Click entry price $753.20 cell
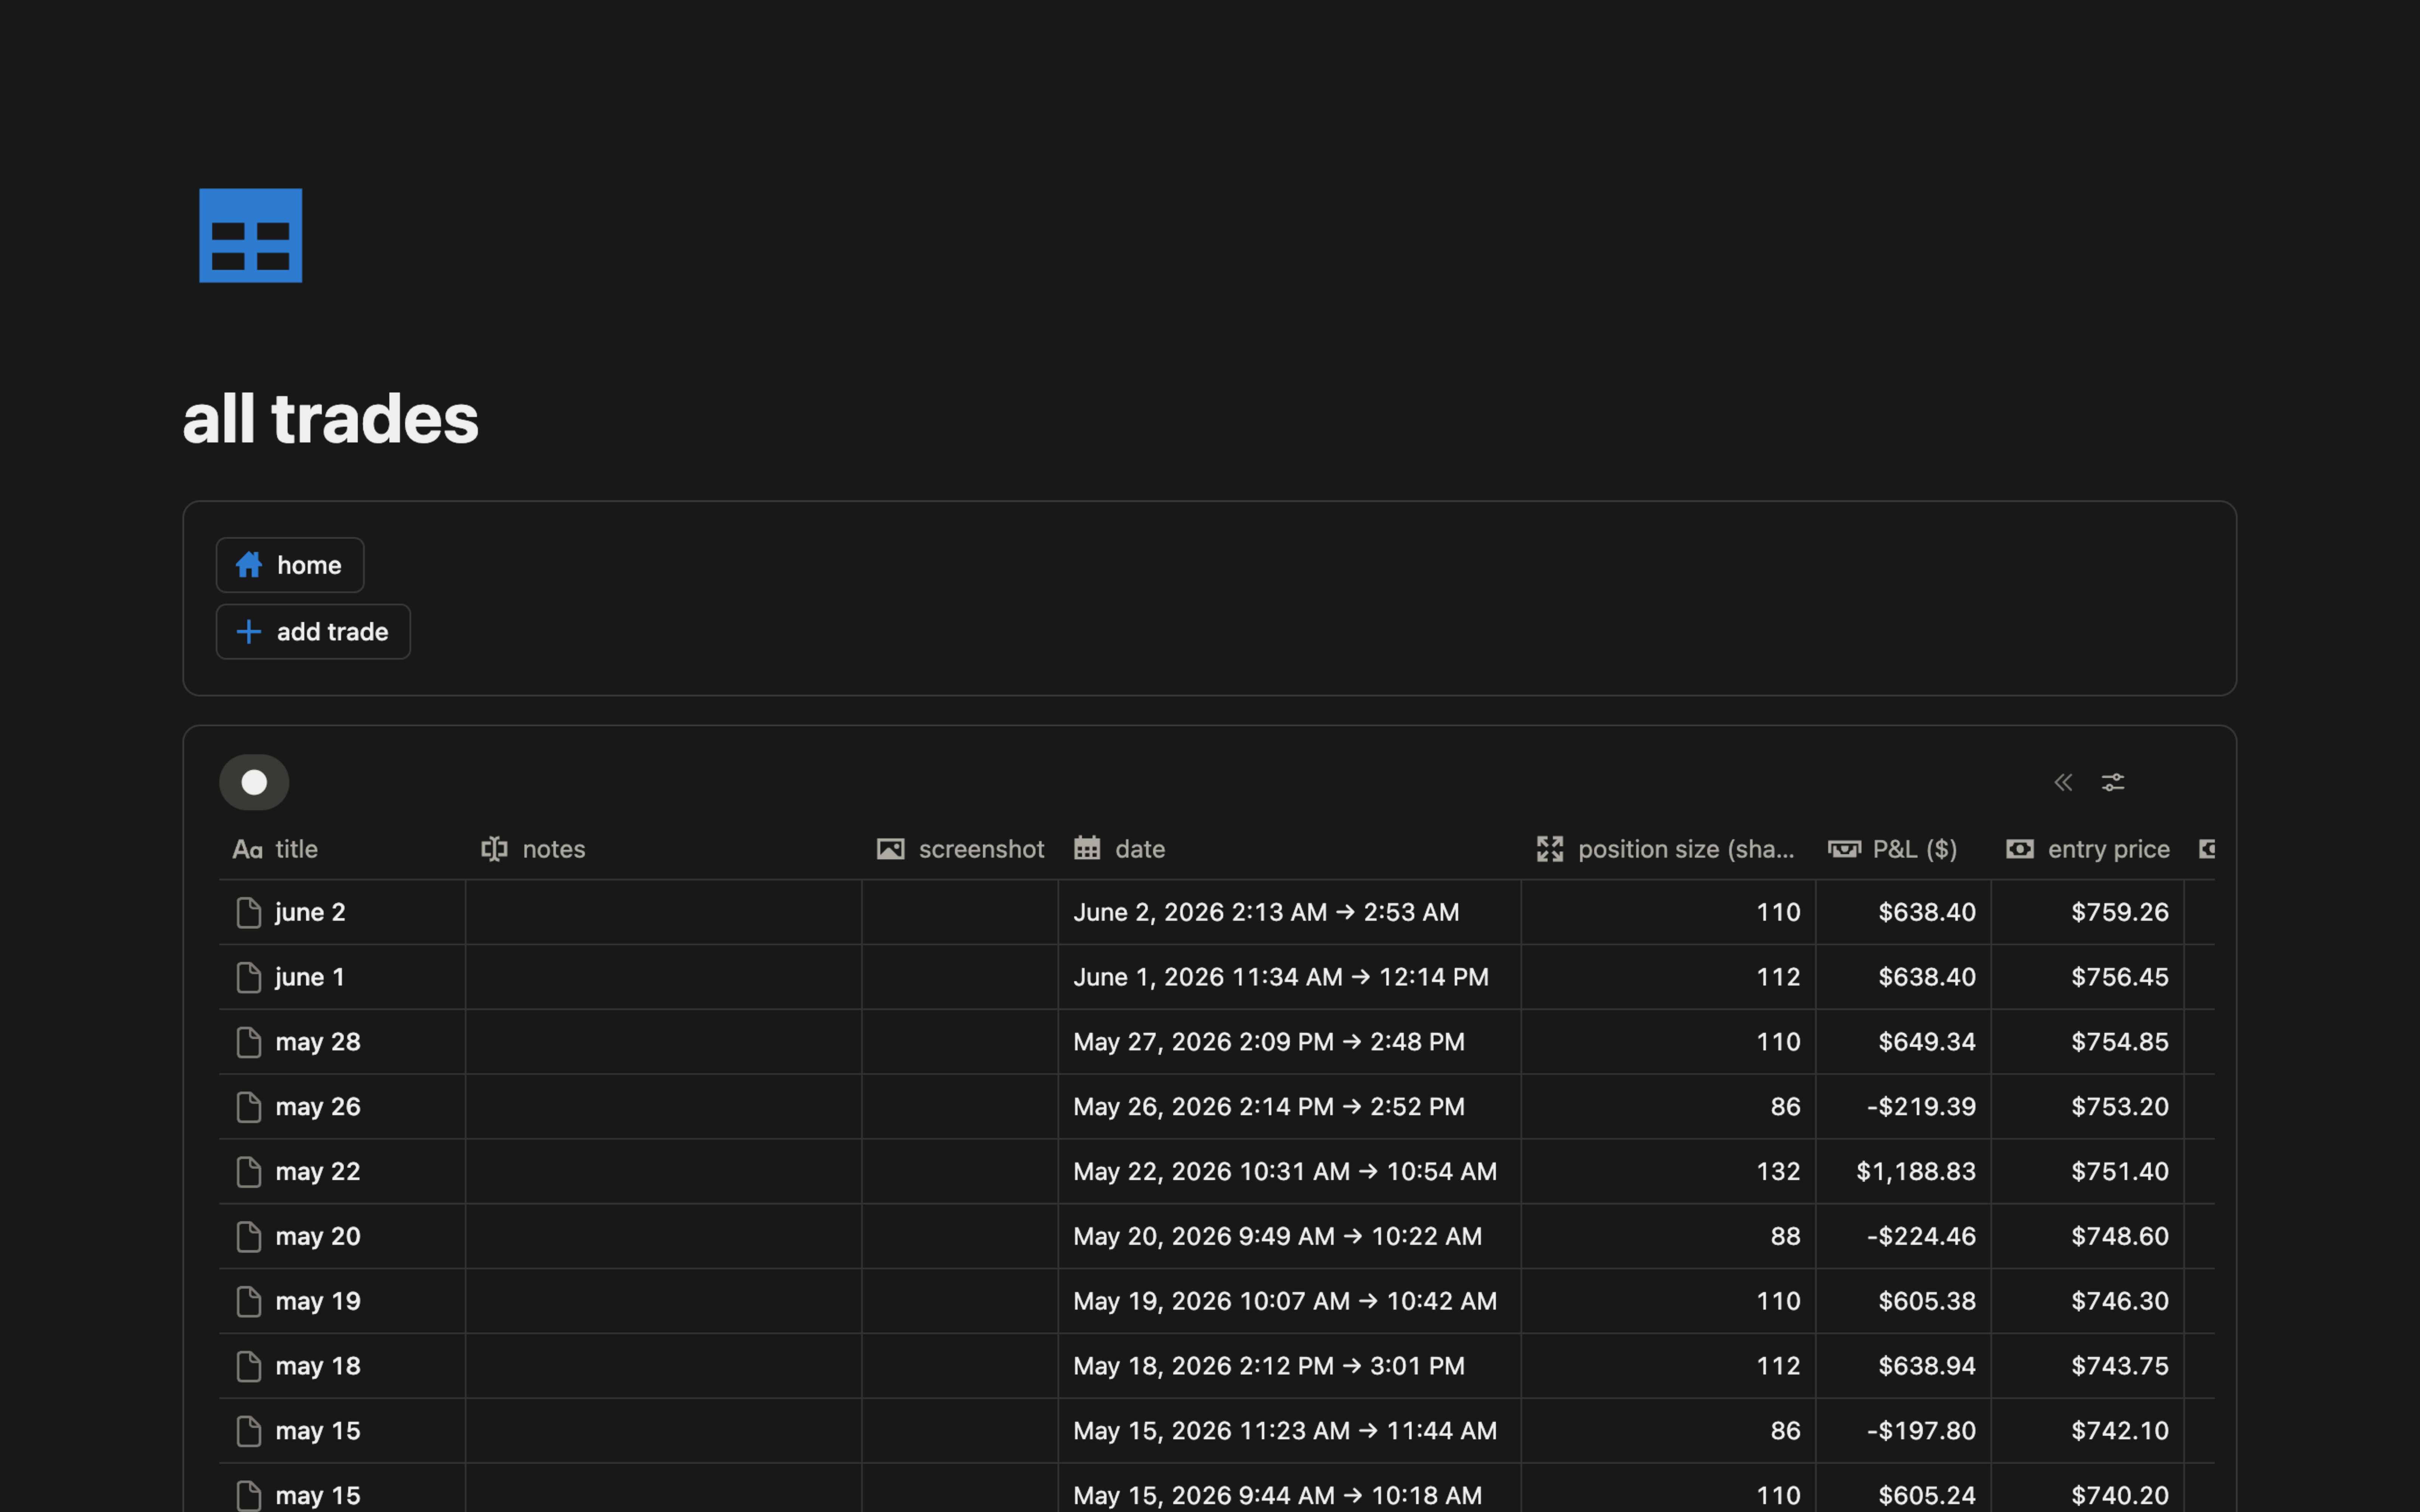Image resolution: width=2420 pixels, height=1512 pixels. (x=2088, y=1107)
